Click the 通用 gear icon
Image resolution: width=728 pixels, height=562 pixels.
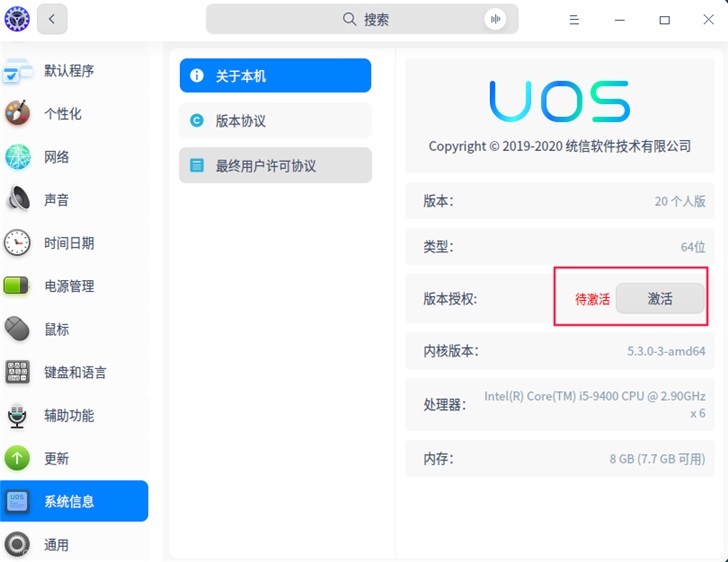click(17, 544)
